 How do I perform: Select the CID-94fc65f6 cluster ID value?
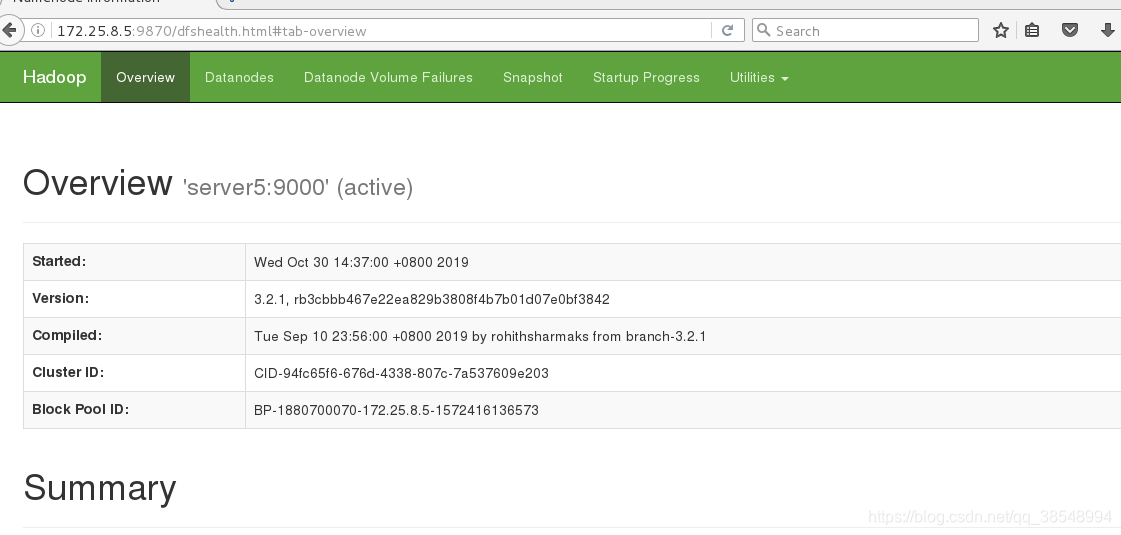coord(401,373)
